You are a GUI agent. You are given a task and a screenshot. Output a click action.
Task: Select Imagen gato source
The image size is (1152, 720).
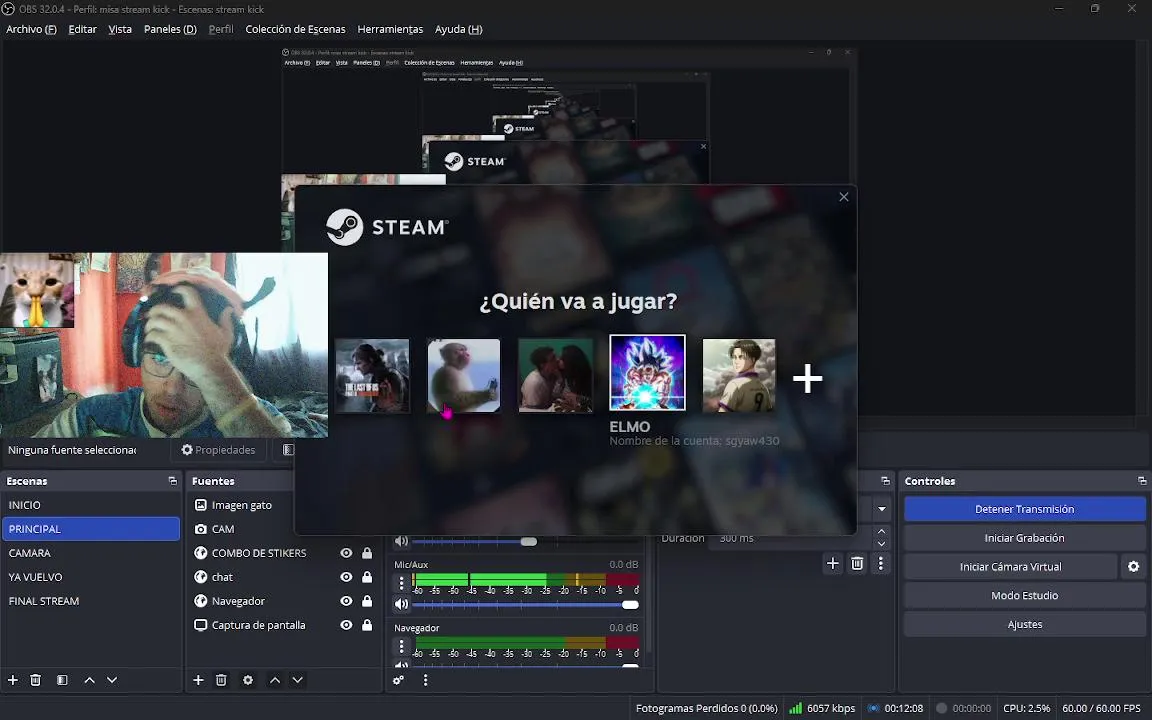(x=242, y=505)
